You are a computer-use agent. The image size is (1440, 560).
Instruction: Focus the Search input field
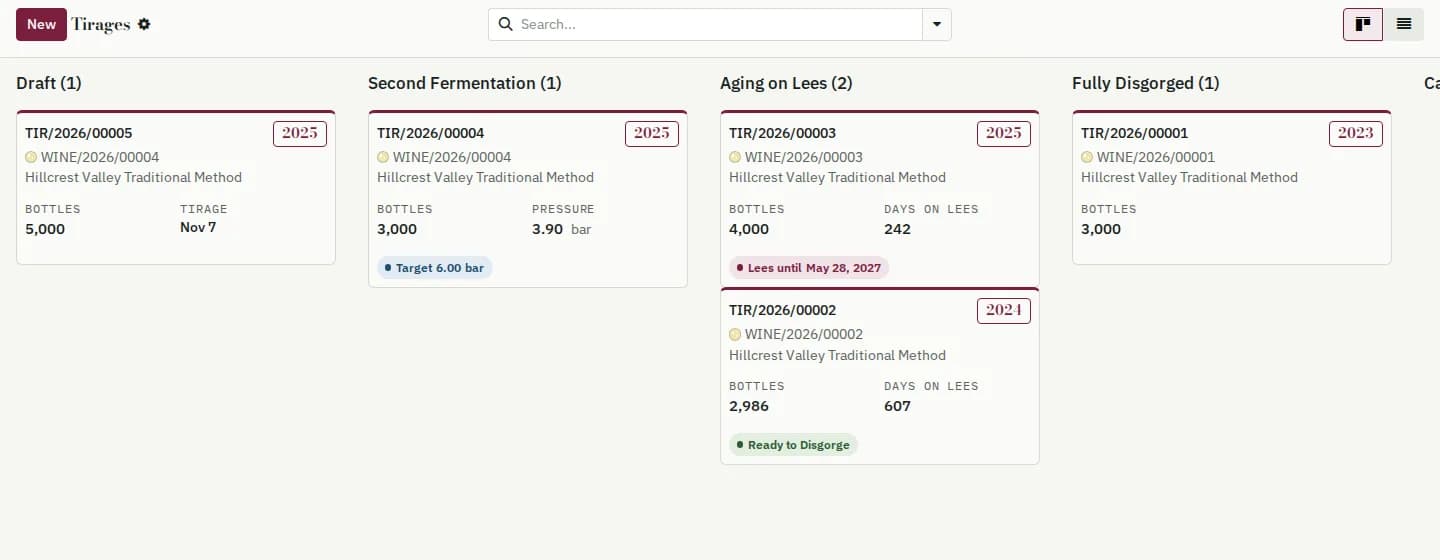point(718,24)
